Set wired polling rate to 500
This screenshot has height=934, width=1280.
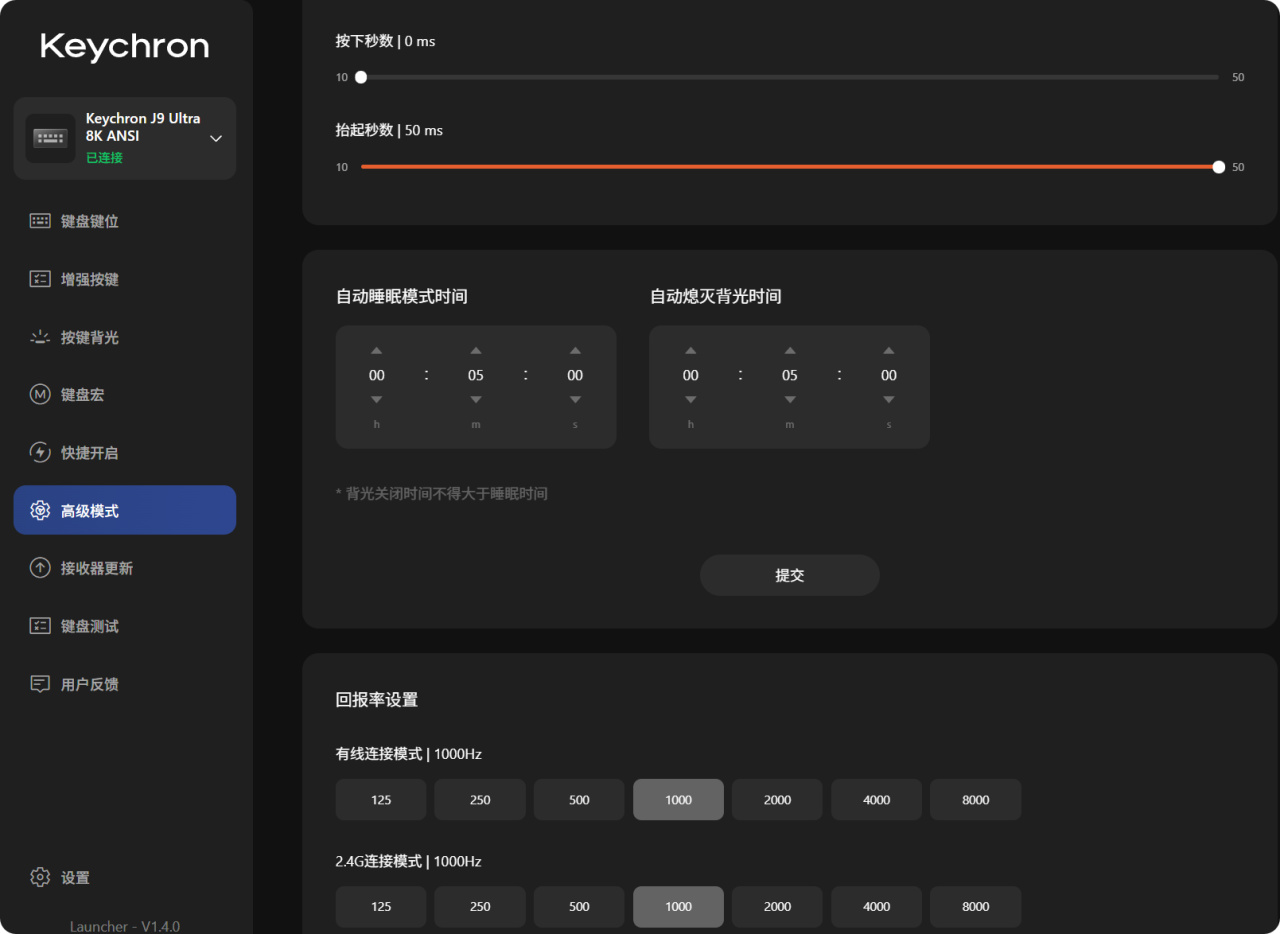point(579,800)
